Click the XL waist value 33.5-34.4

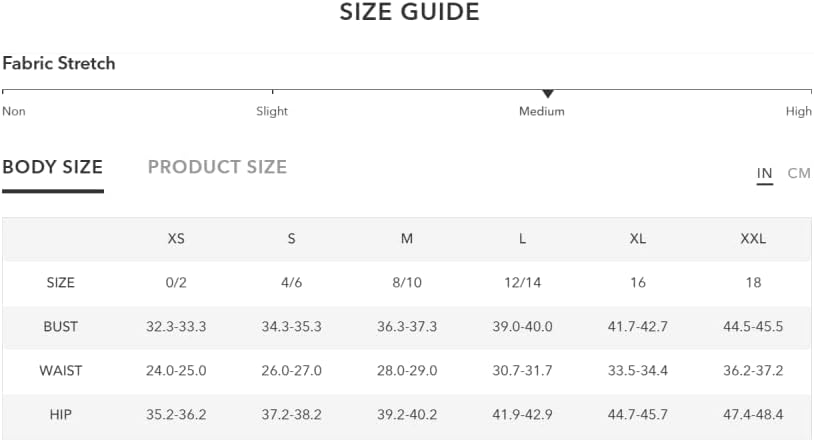(638, 371)
